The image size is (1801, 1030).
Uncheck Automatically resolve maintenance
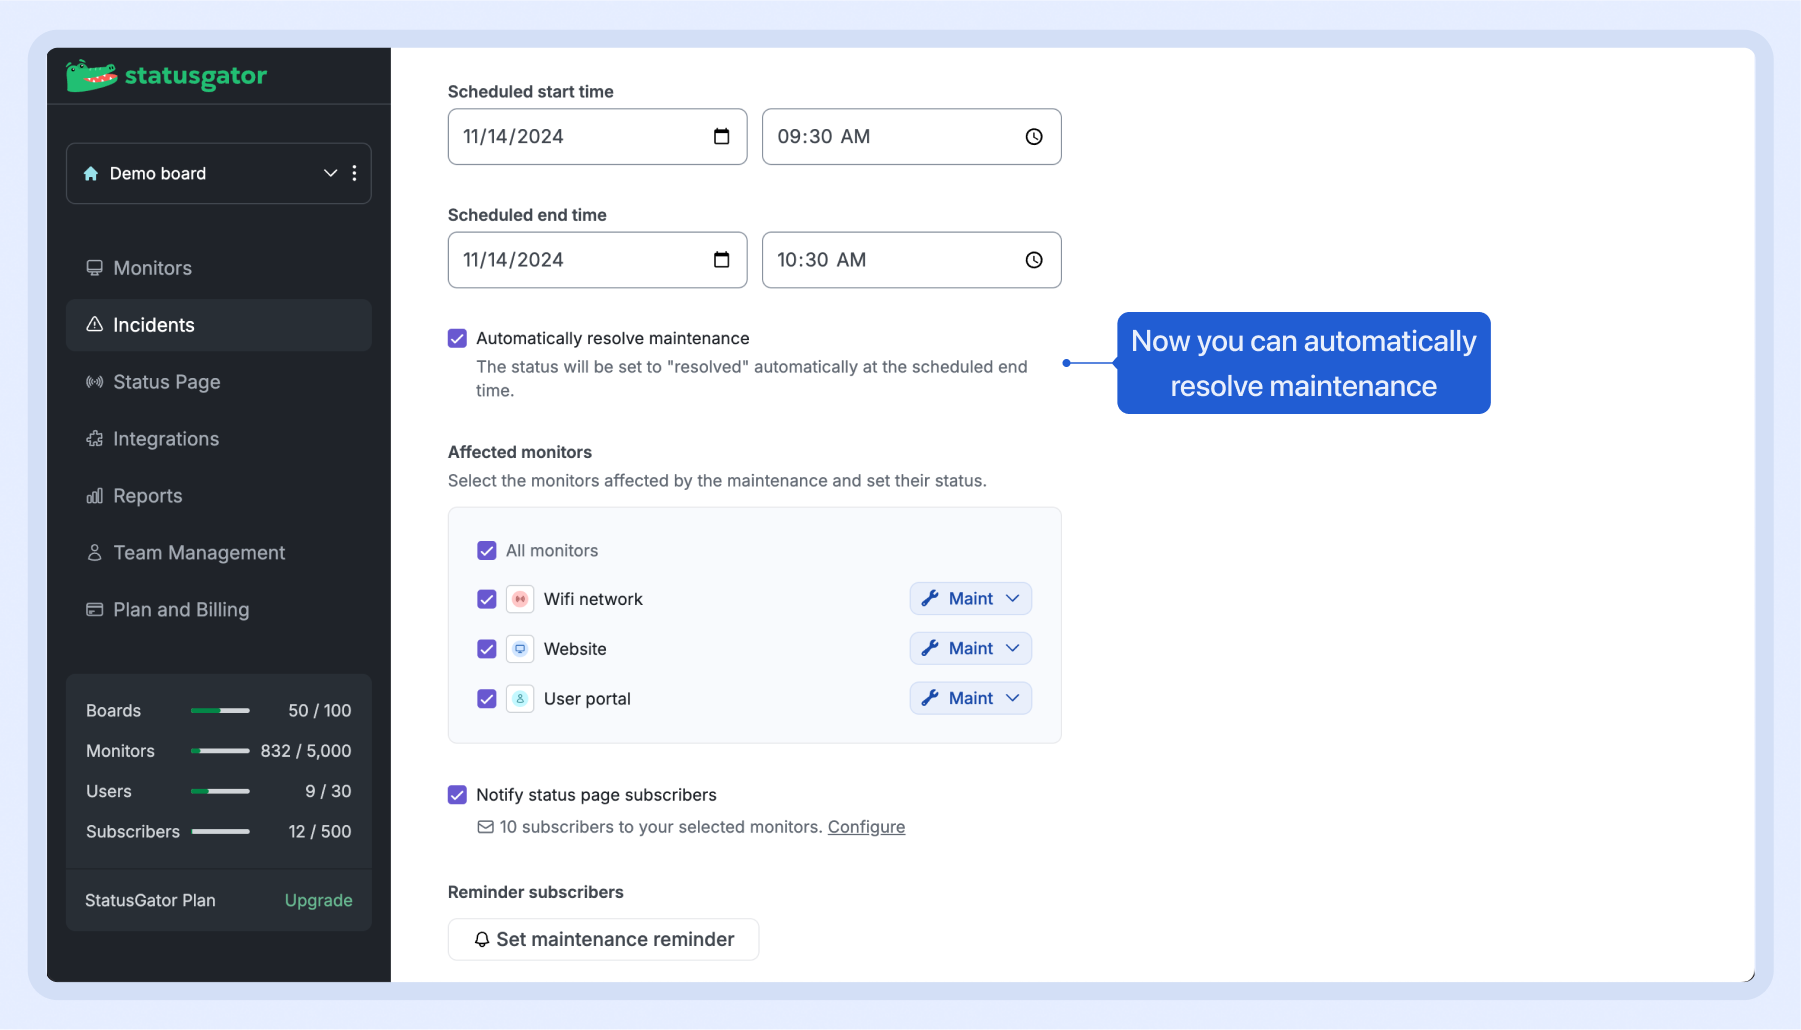click(457, 339)
